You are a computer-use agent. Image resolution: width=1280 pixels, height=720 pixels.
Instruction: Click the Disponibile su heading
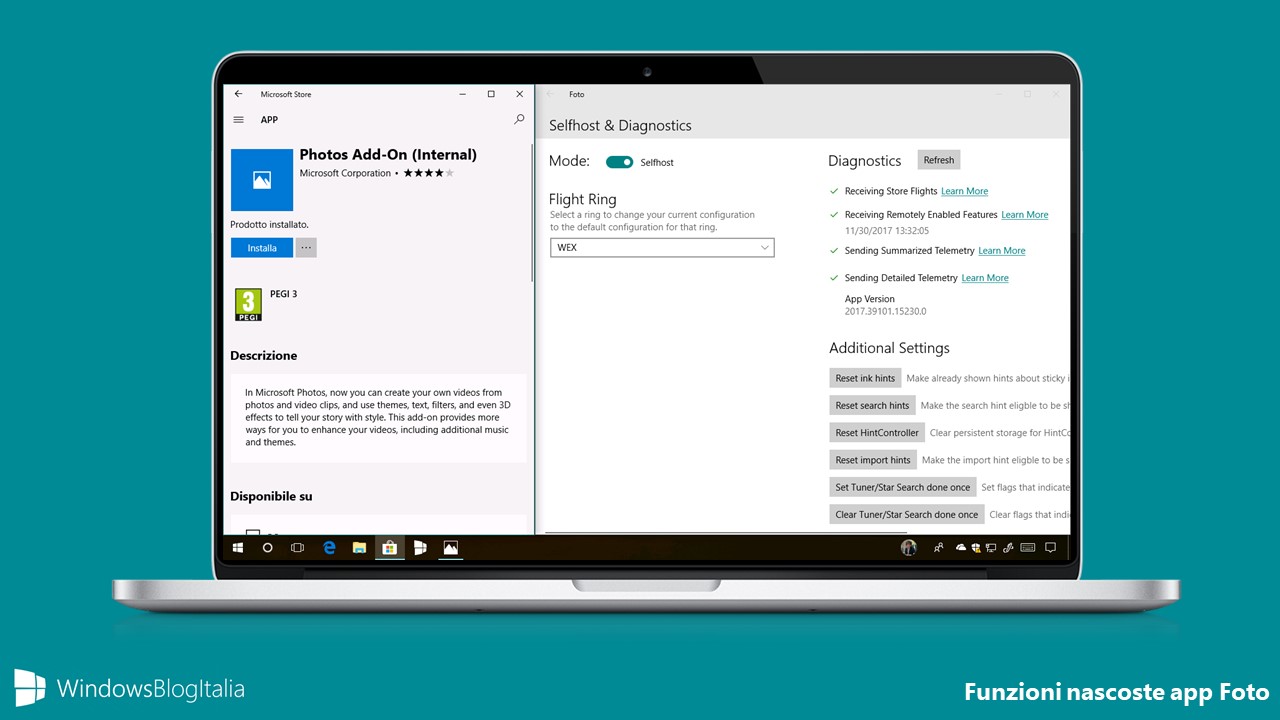272,496
